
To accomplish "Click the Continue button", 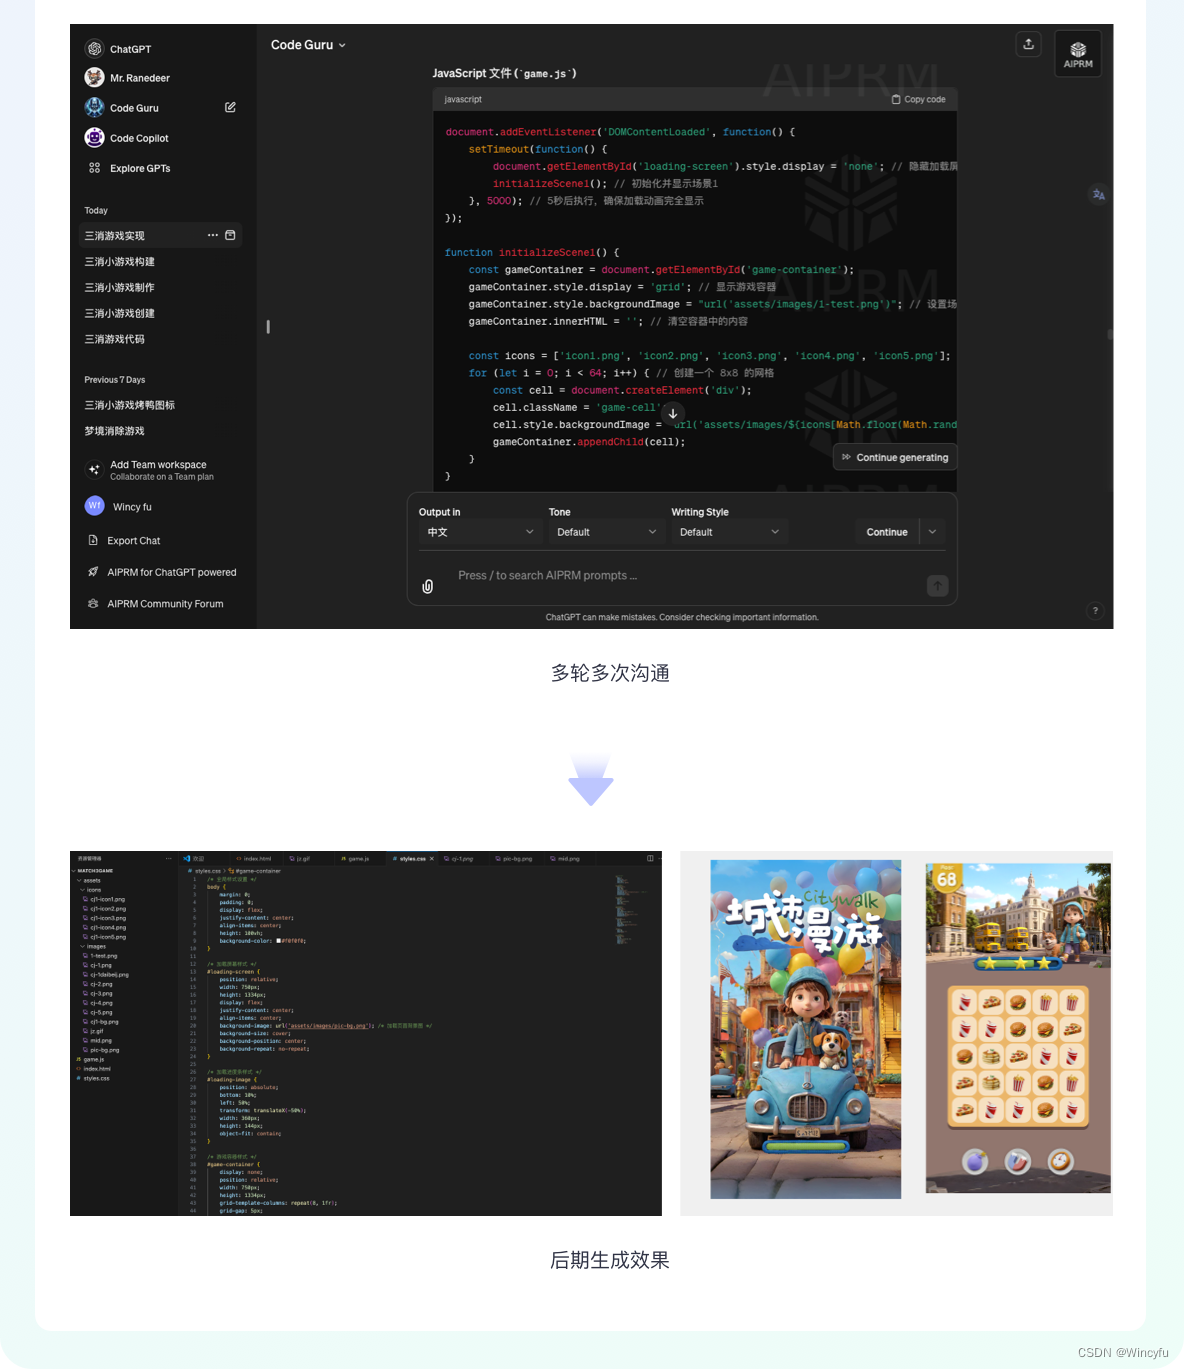I will point(887,532).
